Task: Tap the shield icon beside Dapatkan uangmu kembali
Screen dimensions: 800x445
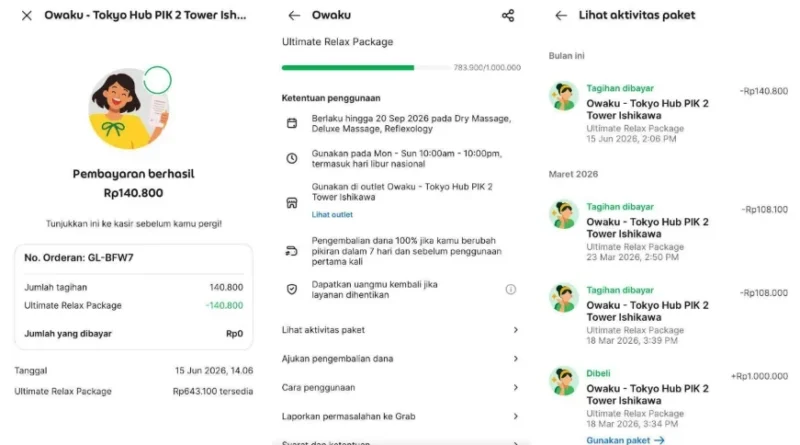Action: point(292,289)
